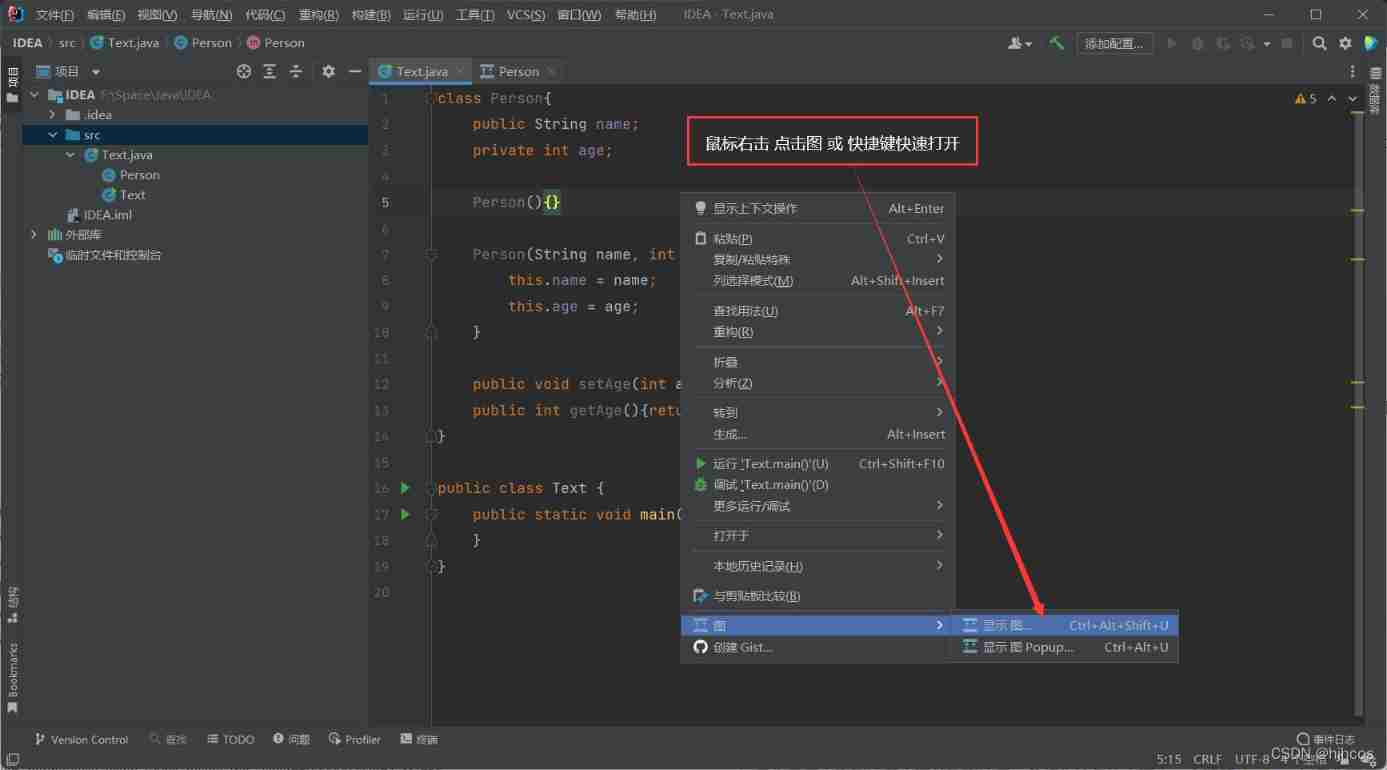Viewport: 1387px width, 770px height.
Task: Click CRLF line separator in status bar
Action: point(1207,759)
